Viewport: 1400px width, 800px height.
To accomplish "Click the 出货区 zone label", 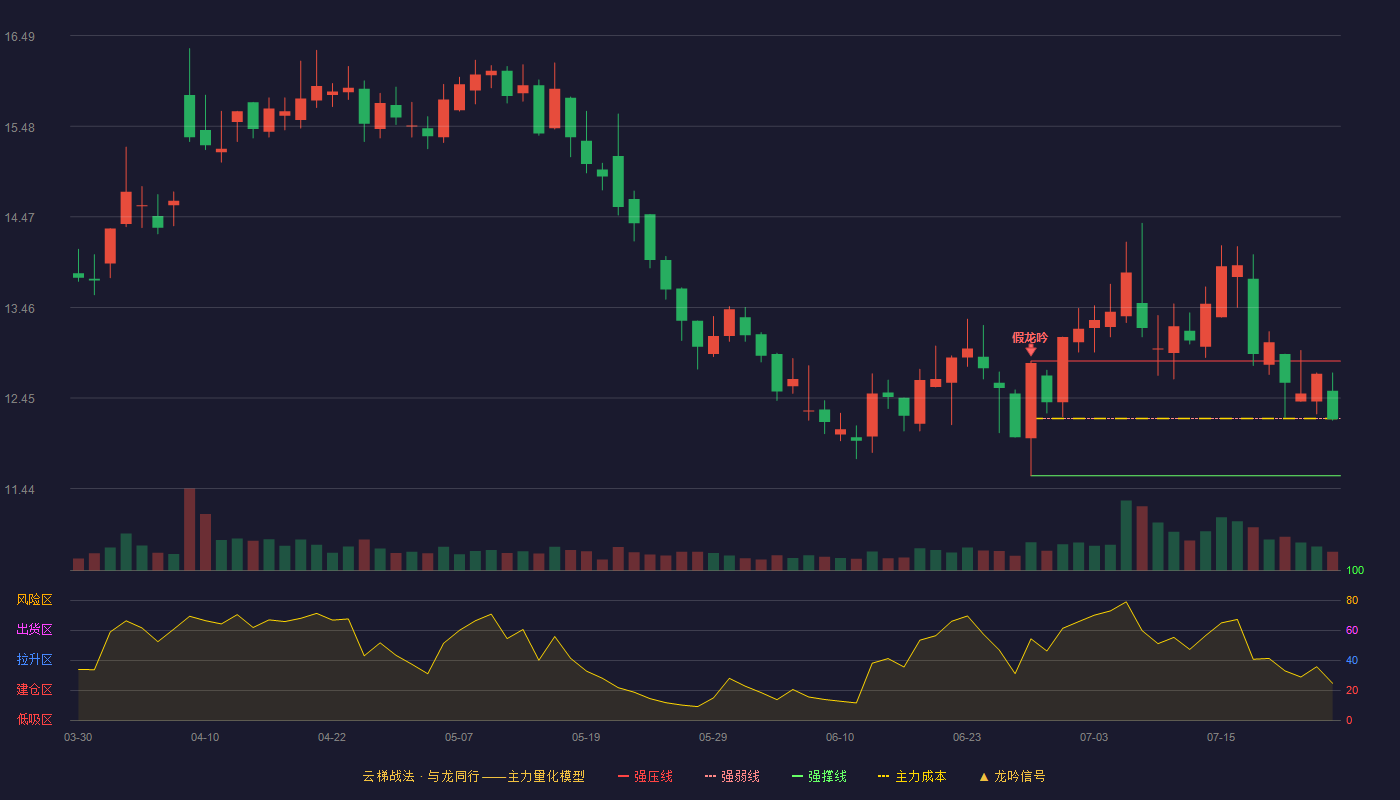I will coord(34,630).
